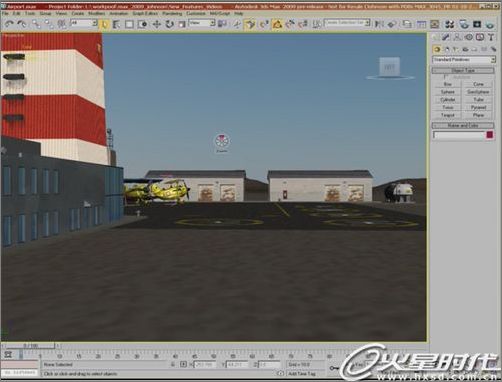Click the Plane primitive button
The width and height of the screenshot is (502, 382).
pyautogui.click(x=478, y=115)
